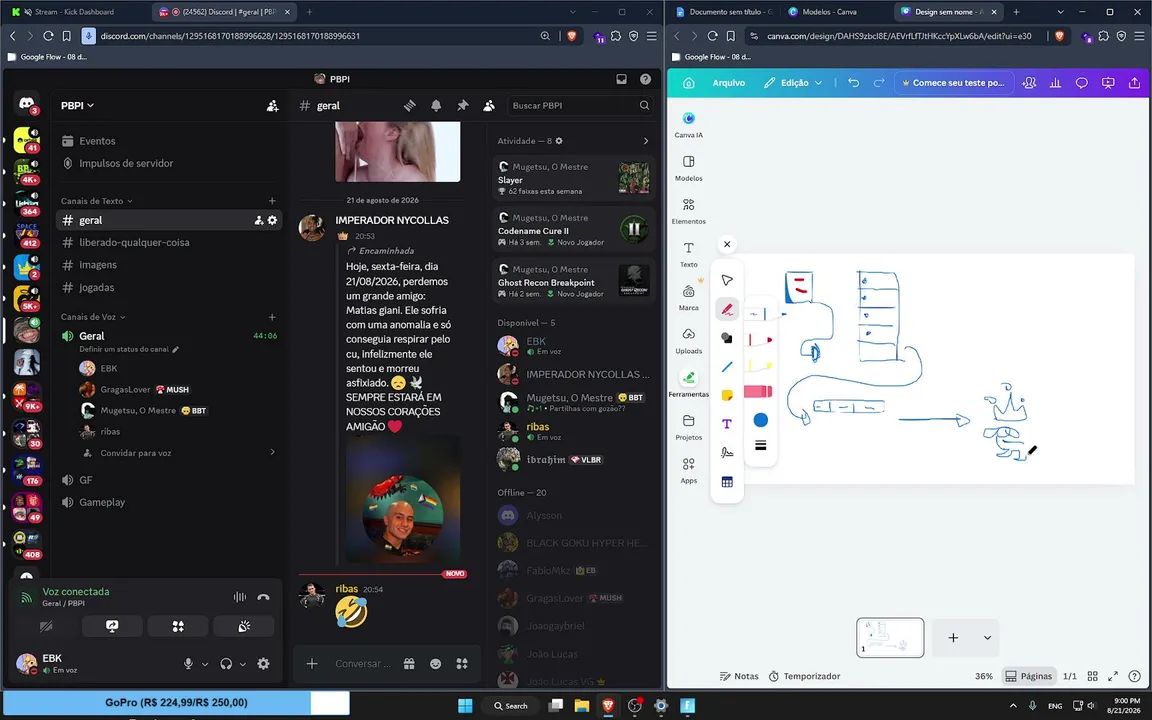Click the Canva share upload icon
The image size is (1152, 720).
pyautogui.click(x=1134, y=83)
